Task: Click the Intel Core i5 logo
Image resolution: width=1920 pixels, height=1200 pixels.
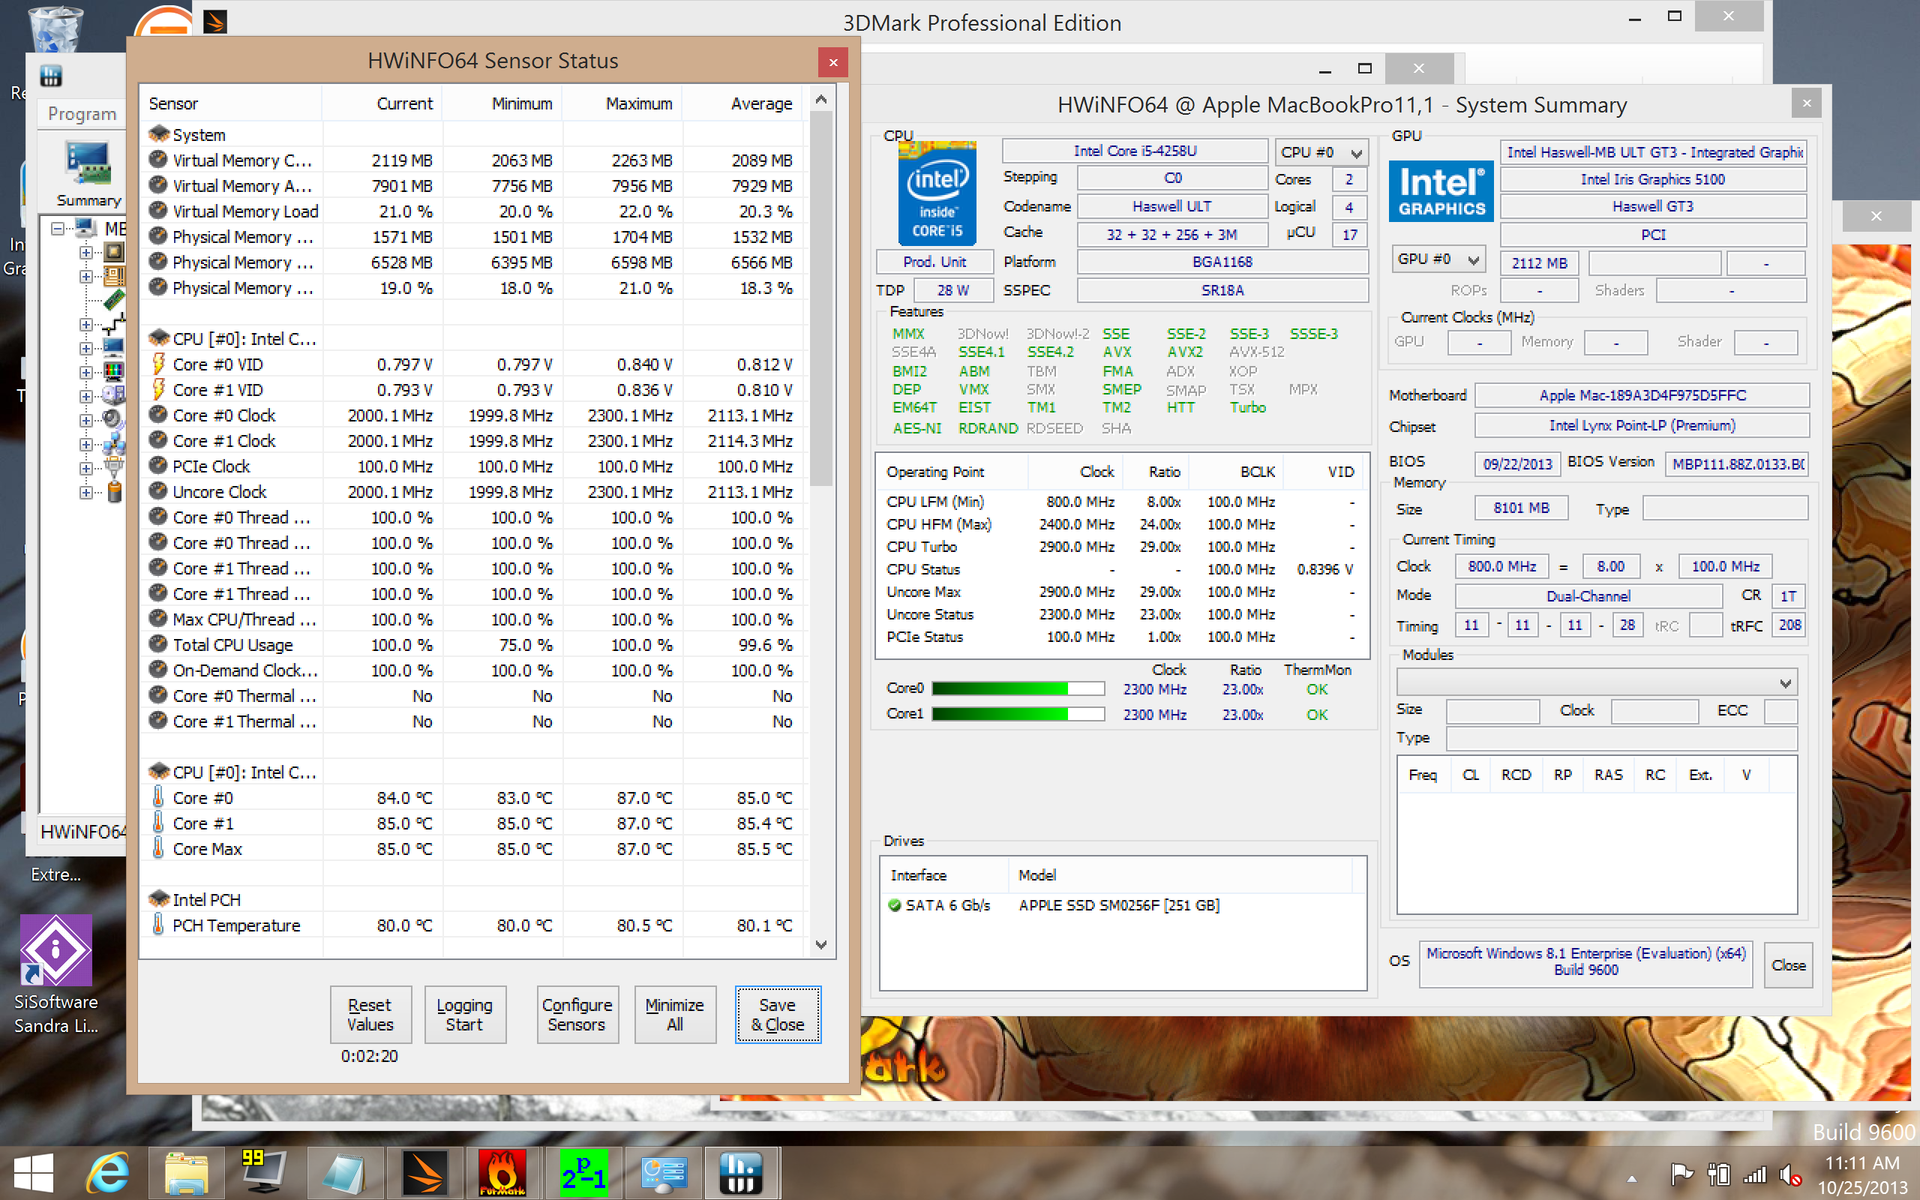Action: 937,192
